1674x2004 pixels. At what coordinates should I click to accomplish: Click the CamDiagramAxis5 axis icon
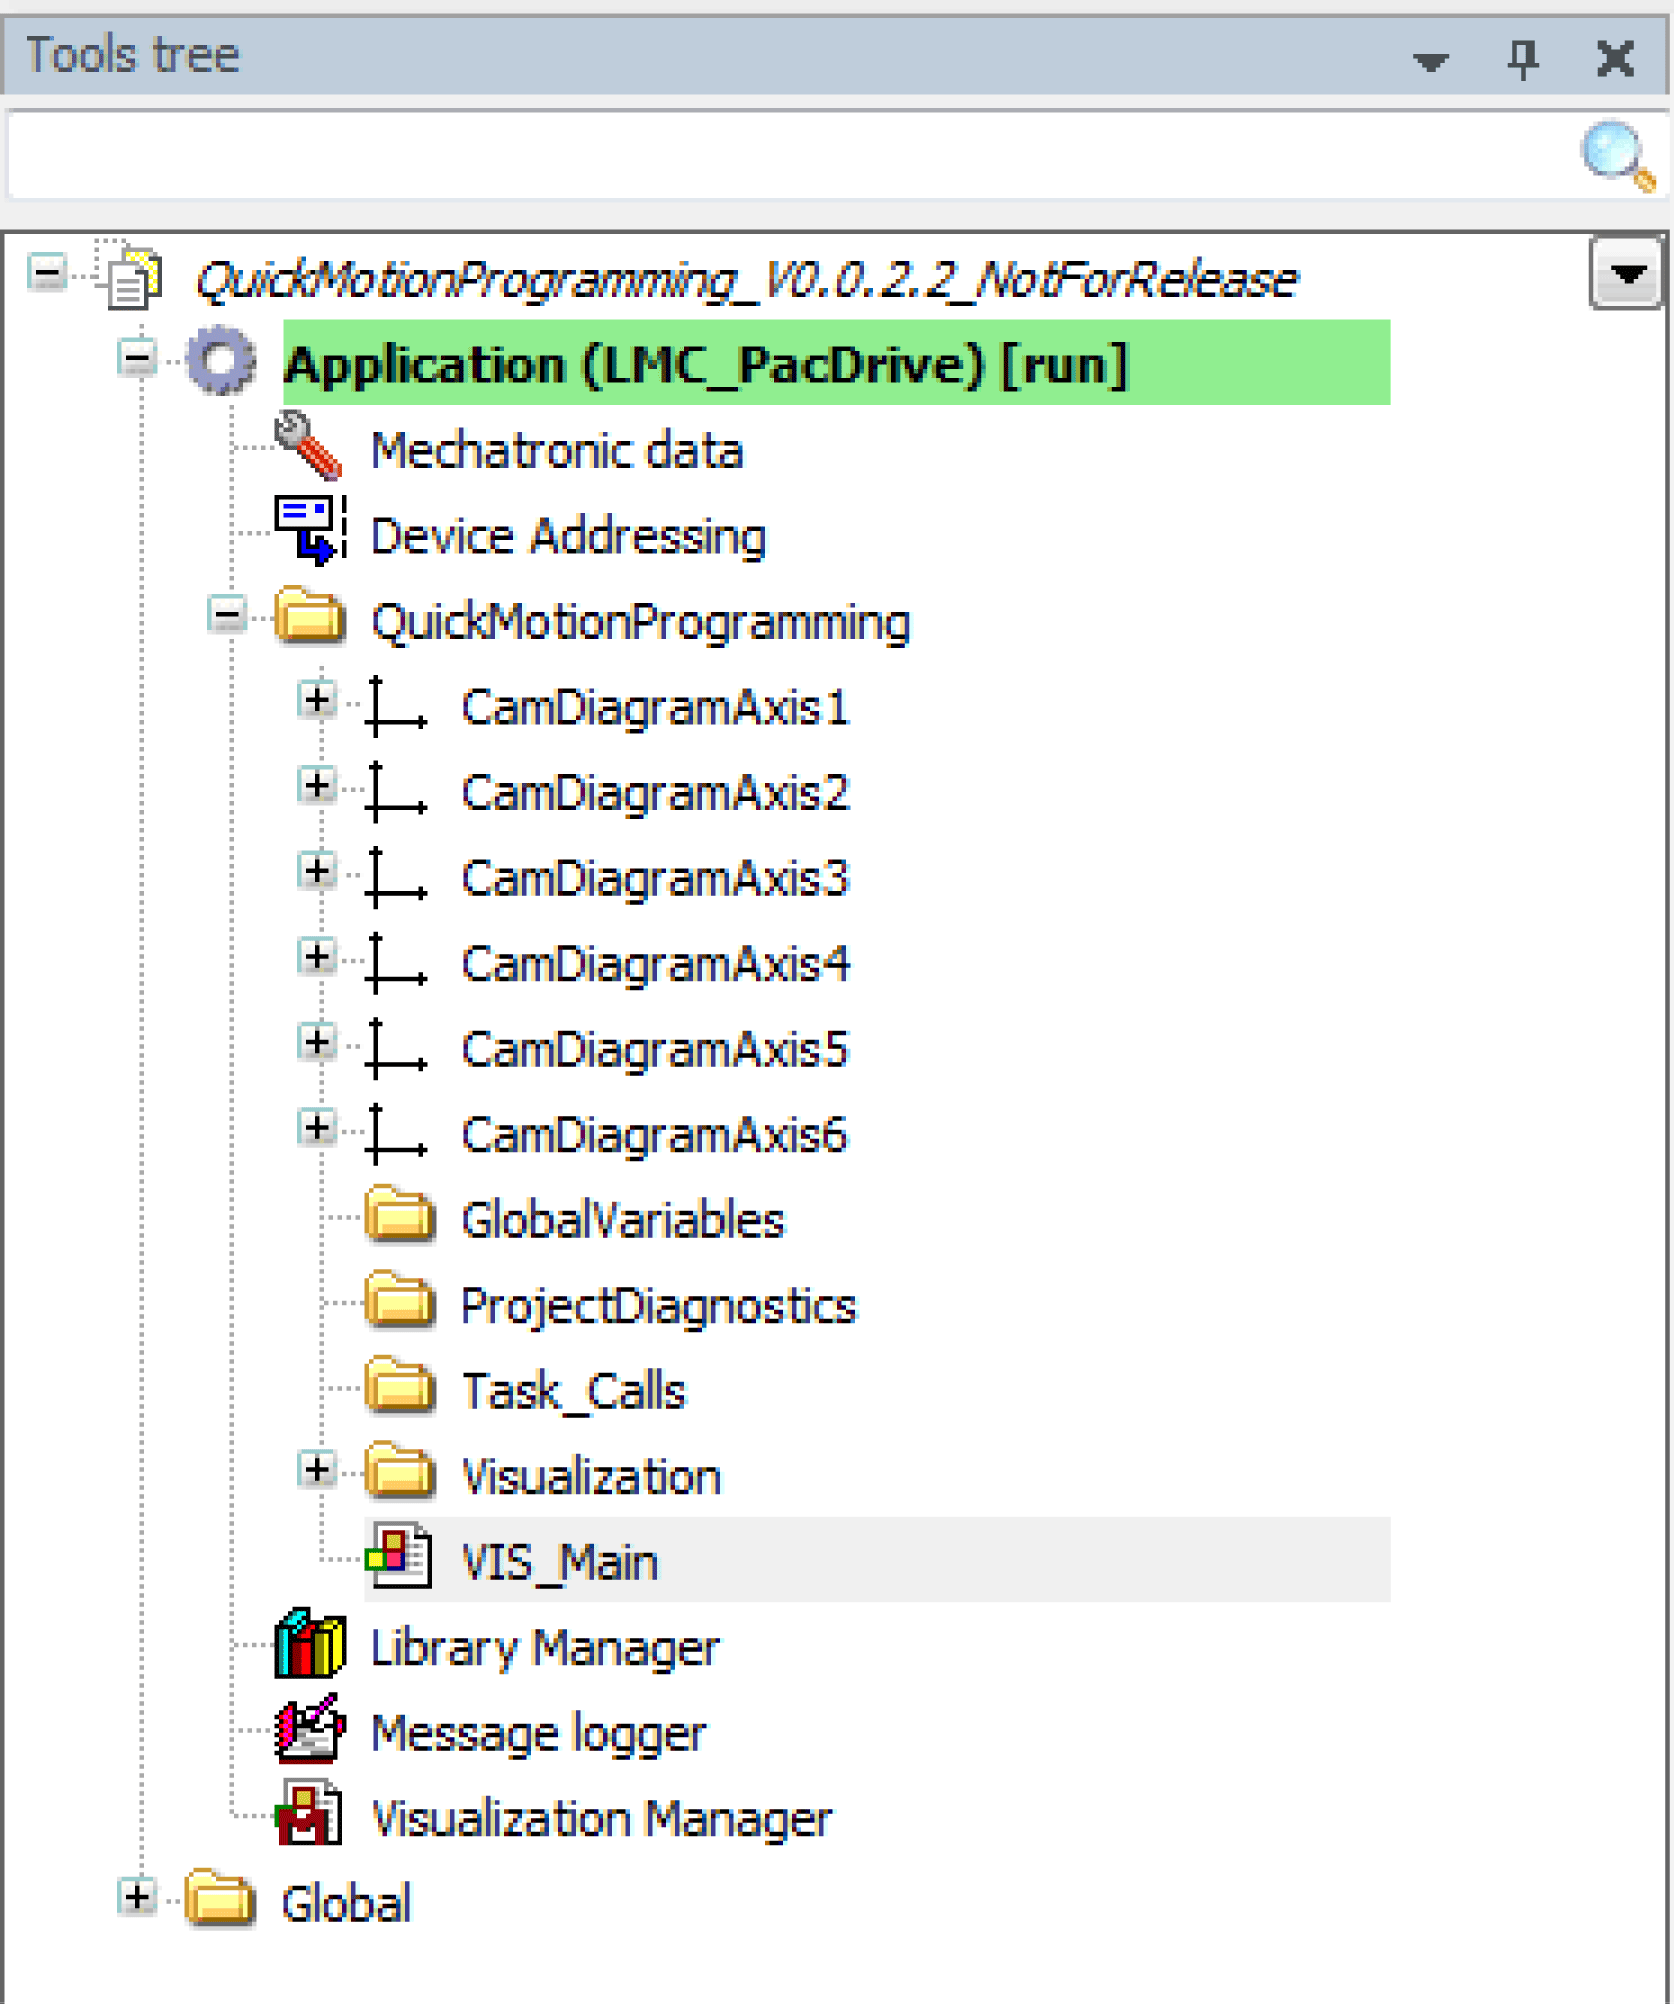[396, 1049]
